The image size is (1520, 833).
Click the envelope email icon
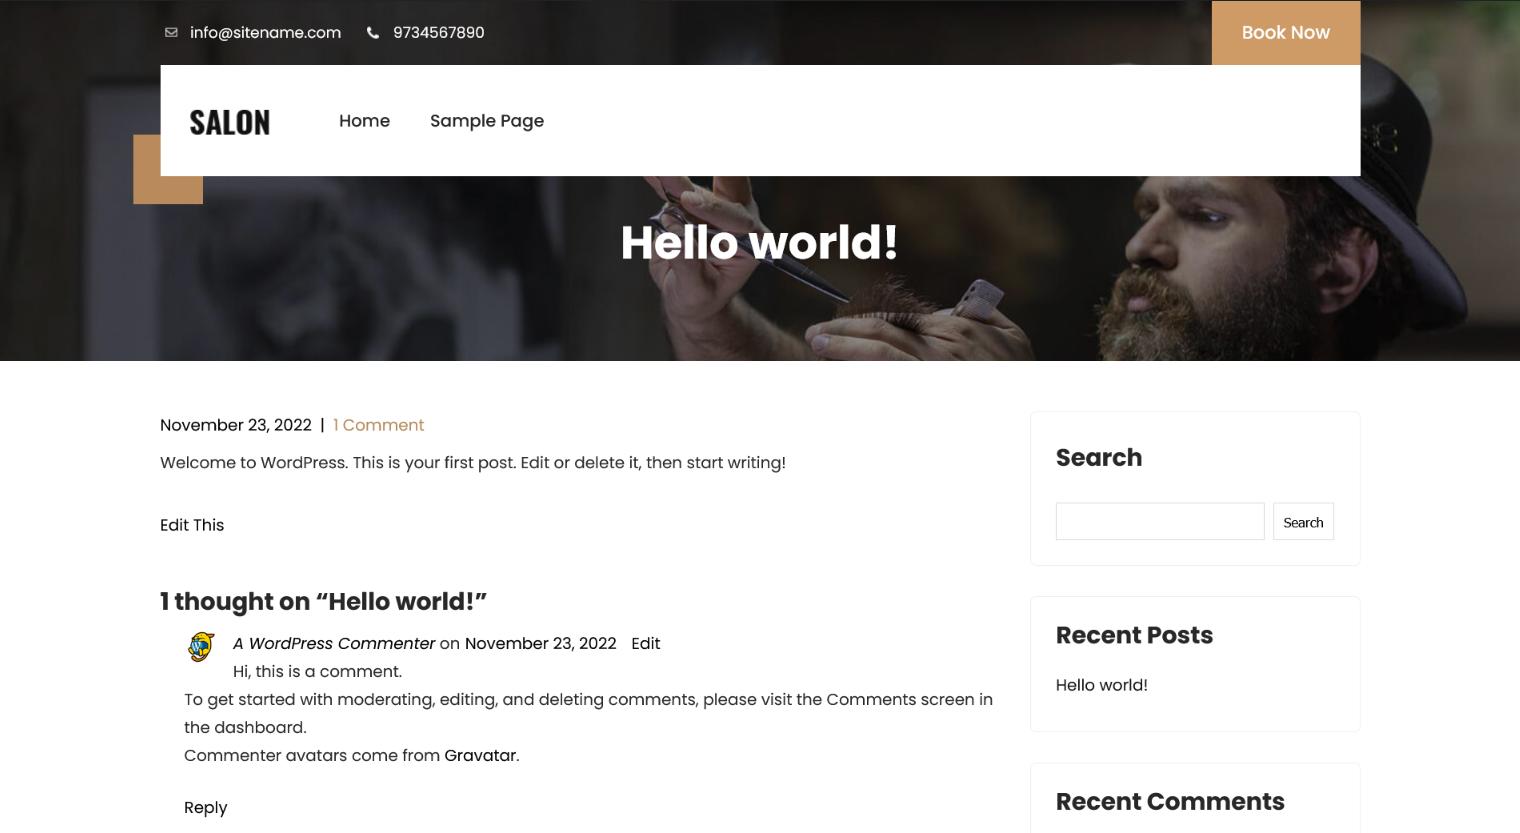171,33
